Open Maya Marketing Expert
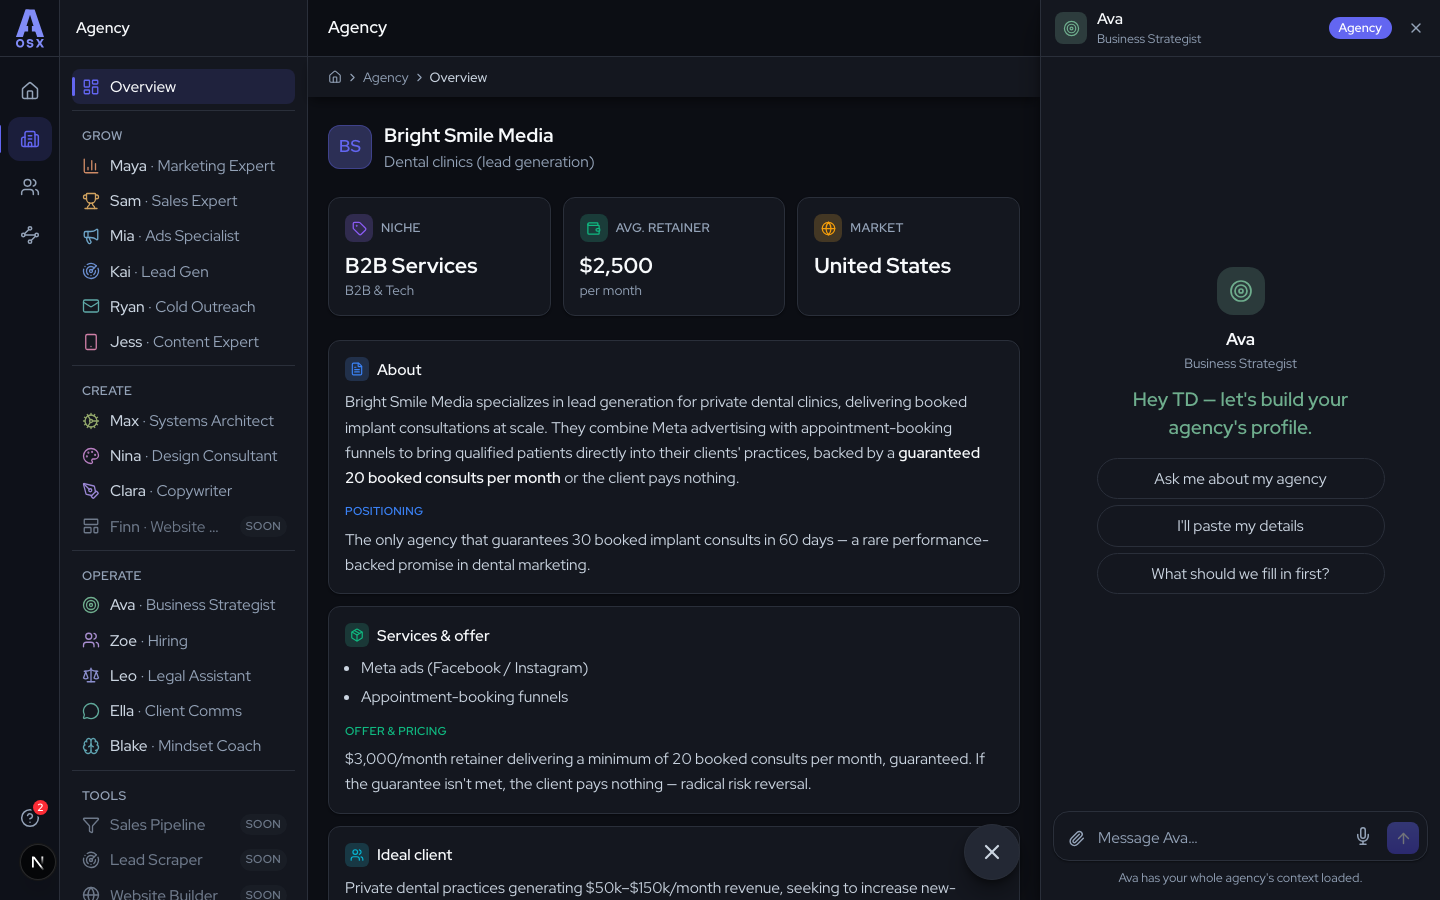Image resolution: width=1440 pixels, height=900 pixels. click(x=183, y=166)
